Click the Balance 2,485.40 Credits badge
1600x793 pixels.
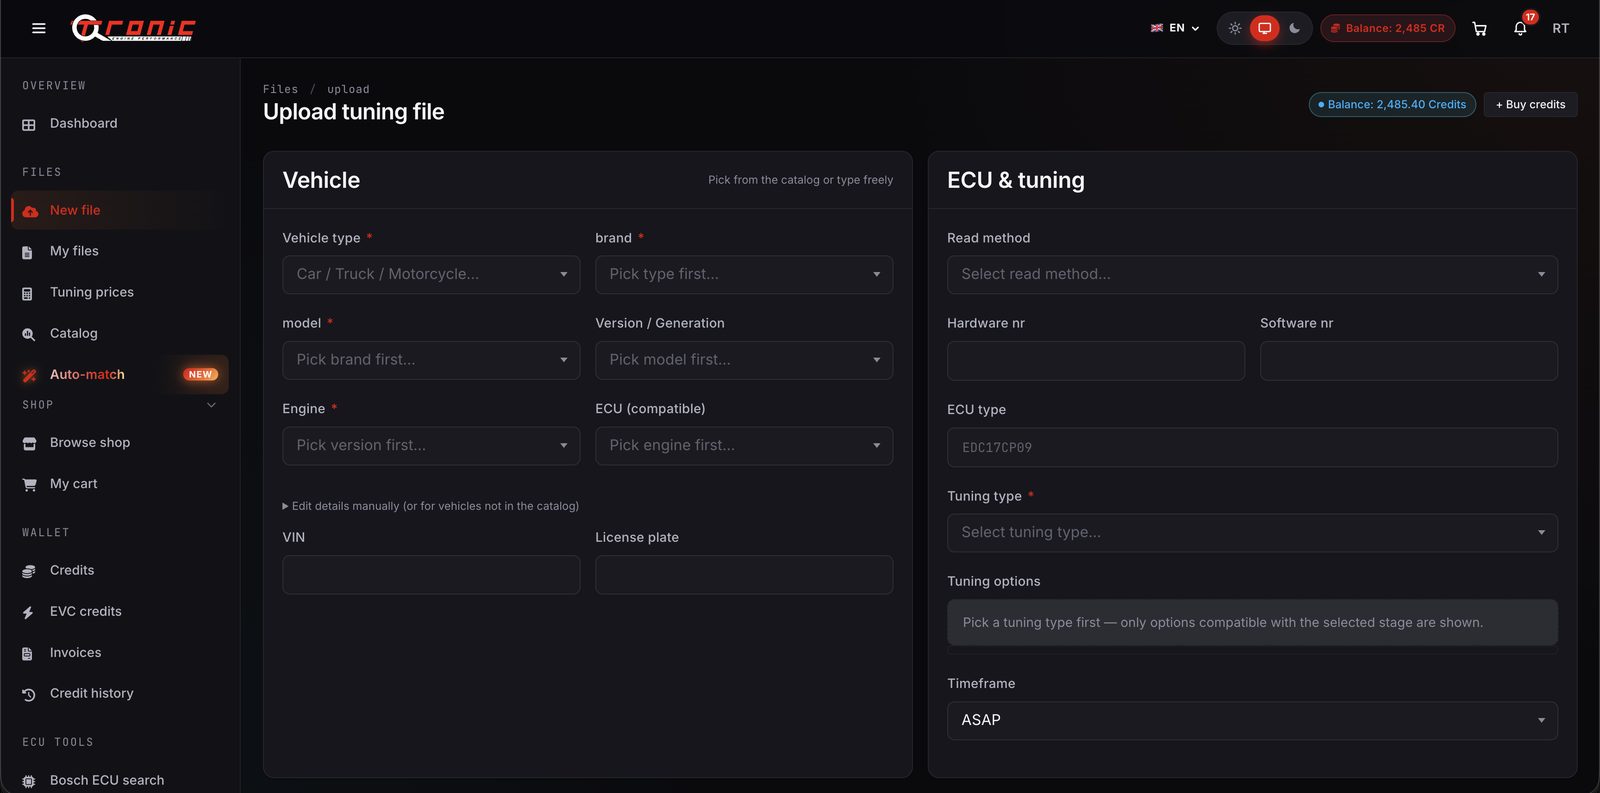click(1392, 104)
